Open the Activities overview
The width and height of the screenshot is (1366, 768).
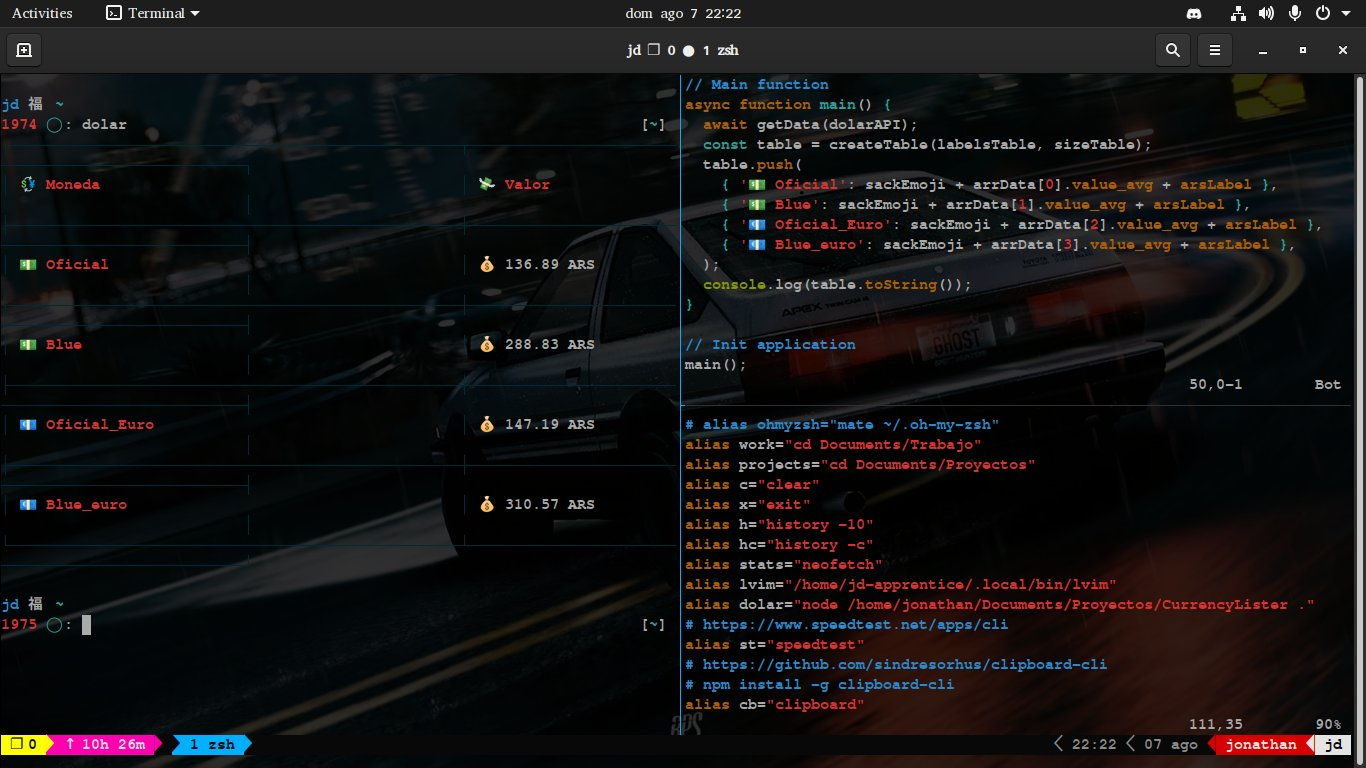pyautogui.click(x=42, y=13)
